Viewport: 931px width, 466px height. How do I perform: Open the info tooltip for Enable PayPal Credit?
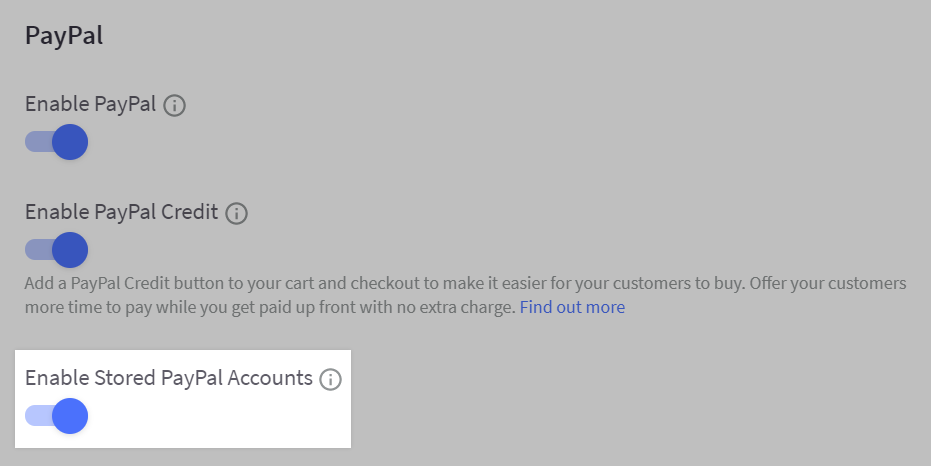[x=236, y=213]
